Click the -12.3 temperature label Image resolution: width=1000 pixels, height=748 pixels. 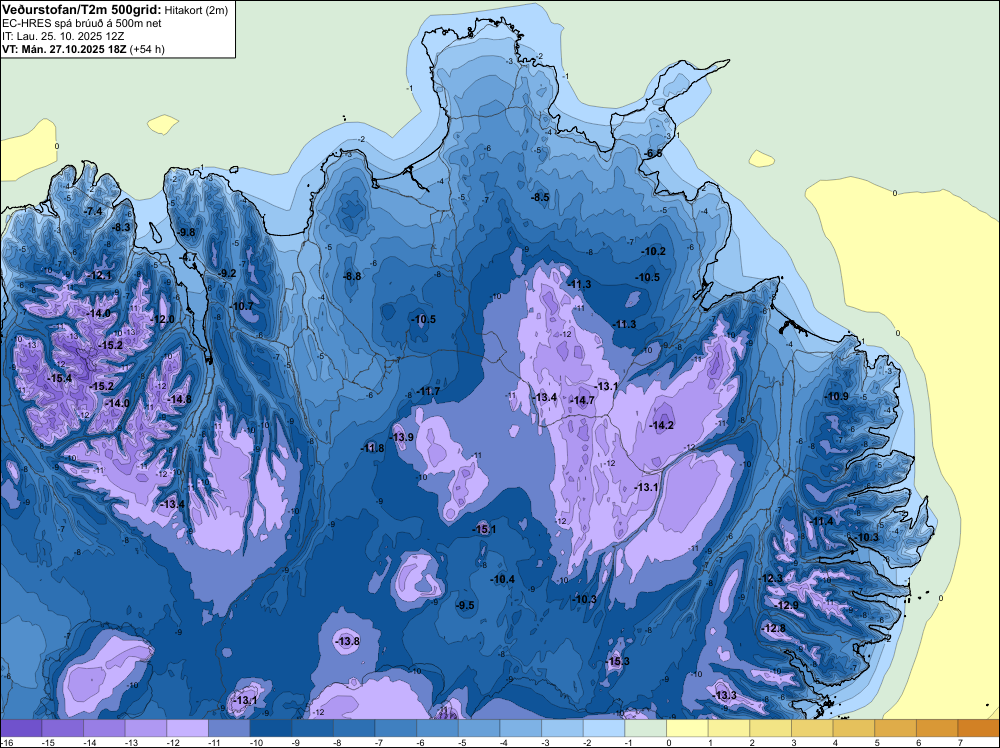coord(770,578)
